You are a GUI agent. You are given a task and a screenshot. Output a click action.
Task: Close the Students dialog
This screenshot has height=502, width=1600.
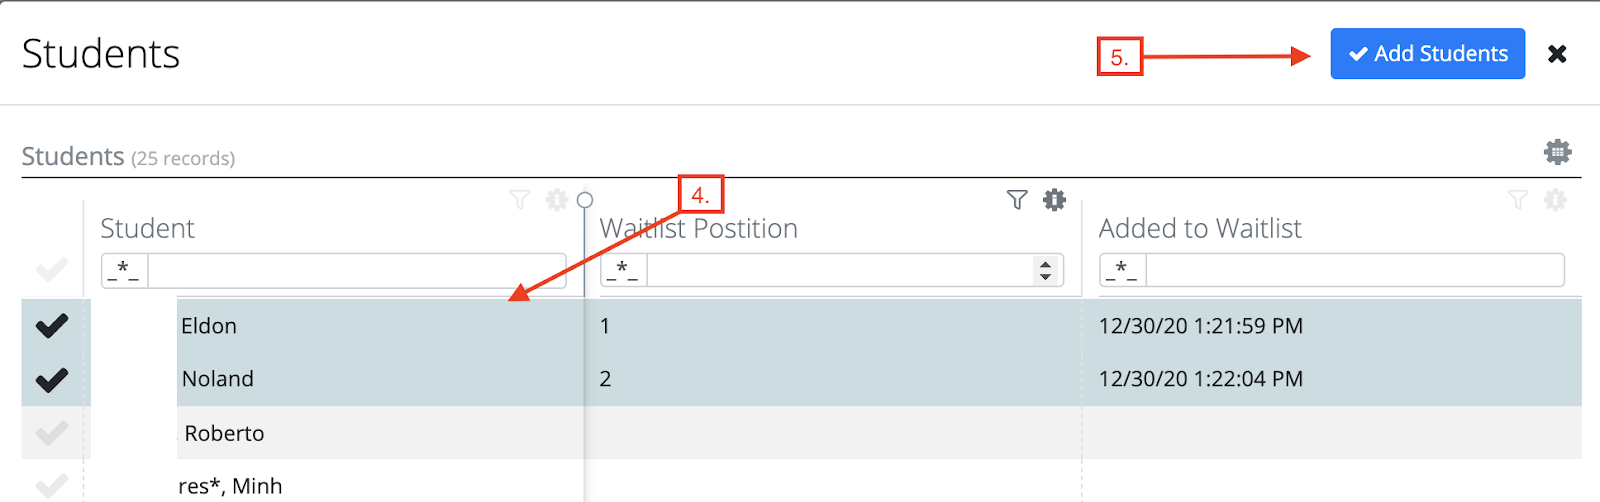point(1557,54)
